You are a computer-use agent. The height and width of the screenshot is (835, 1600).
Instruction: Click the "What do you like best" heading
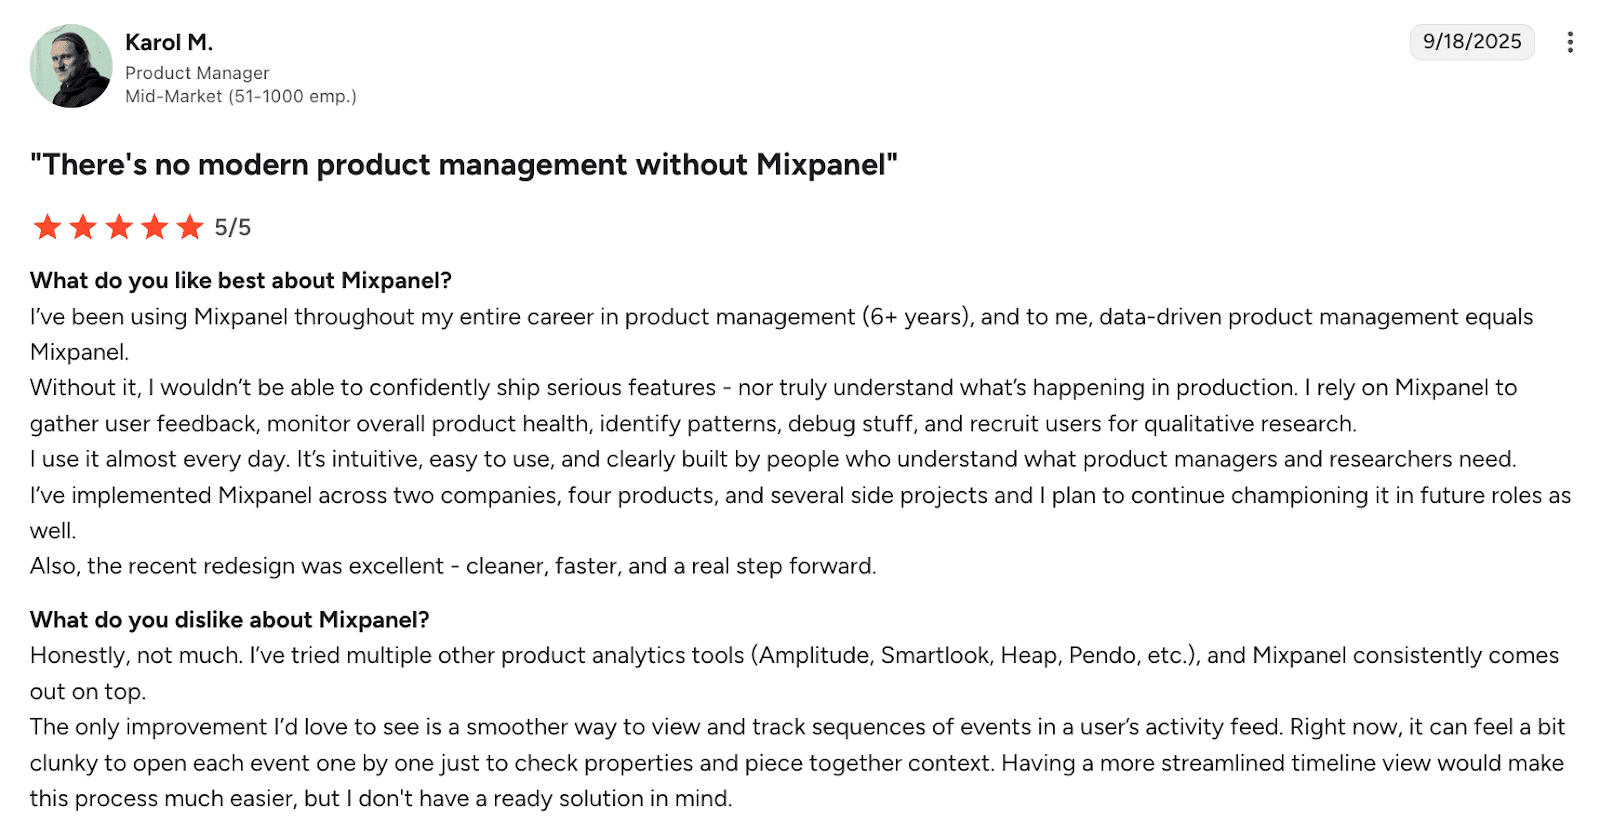[240, 281]
